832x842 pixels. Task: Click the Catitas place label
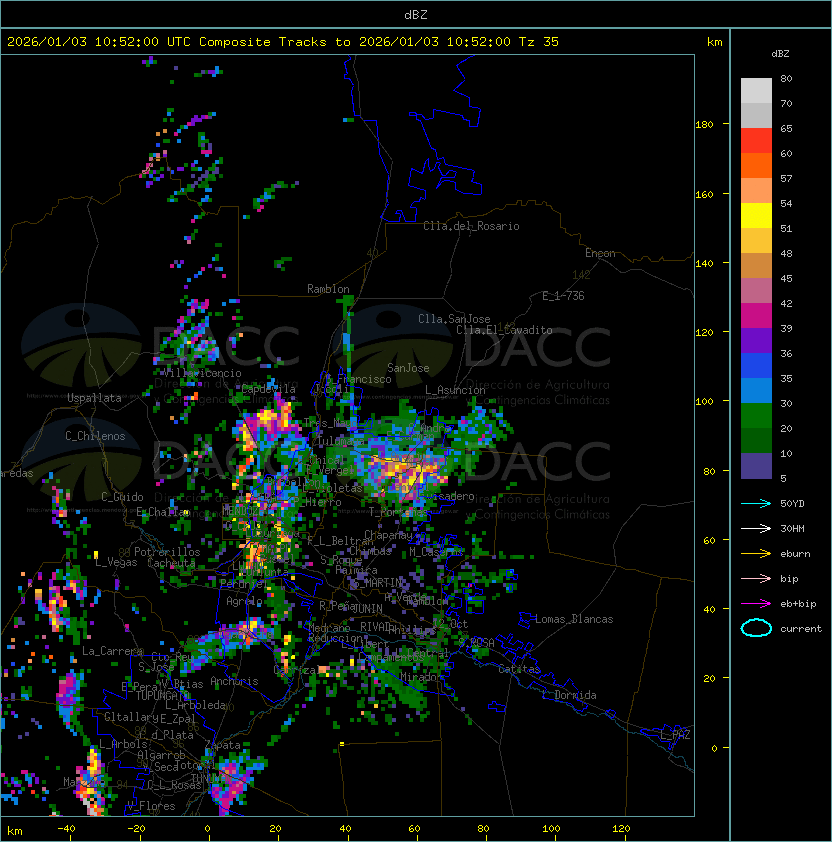pyautogui.click(x=519, y=669)
